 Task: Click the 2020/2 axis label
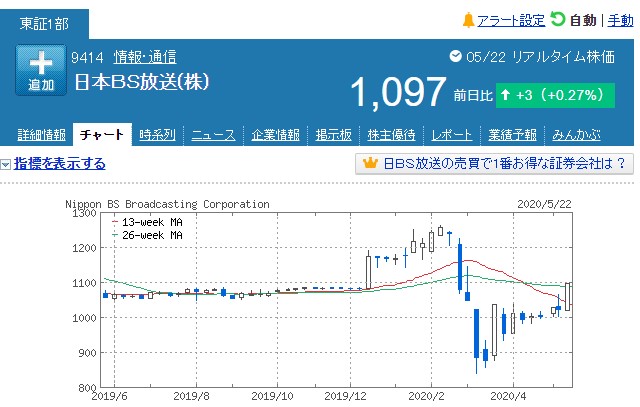426,396
